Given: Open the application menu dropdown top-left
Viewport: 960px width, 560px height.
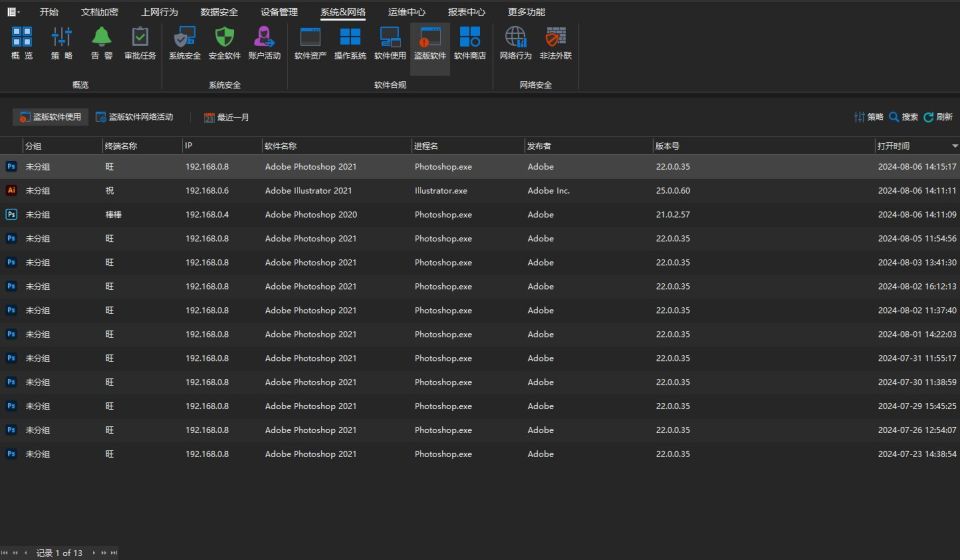Looking at the screenshot, I should pos(13,12).
